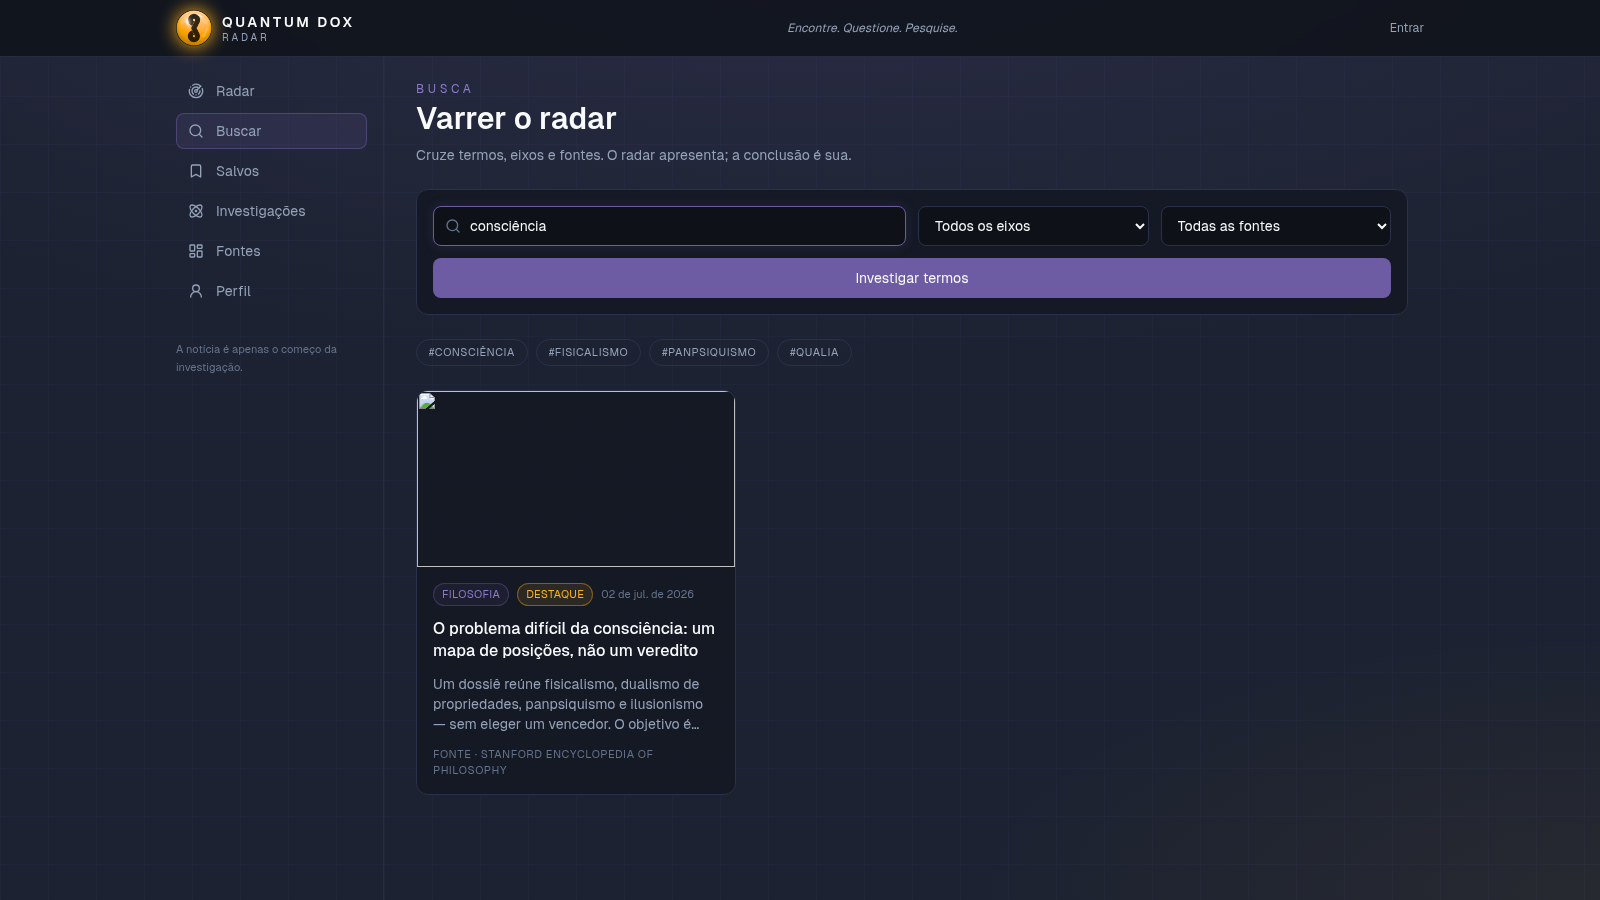Click the search icon inside the query field
The image size is (1600, 900).
point(453,226)
